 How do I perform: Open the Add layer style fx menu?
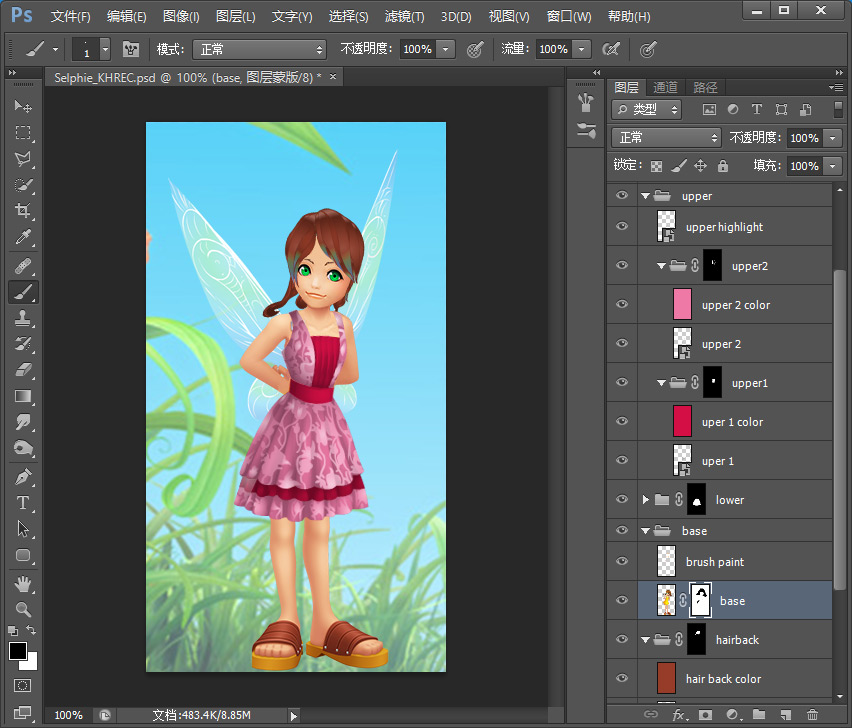click(x=678, y=717)
